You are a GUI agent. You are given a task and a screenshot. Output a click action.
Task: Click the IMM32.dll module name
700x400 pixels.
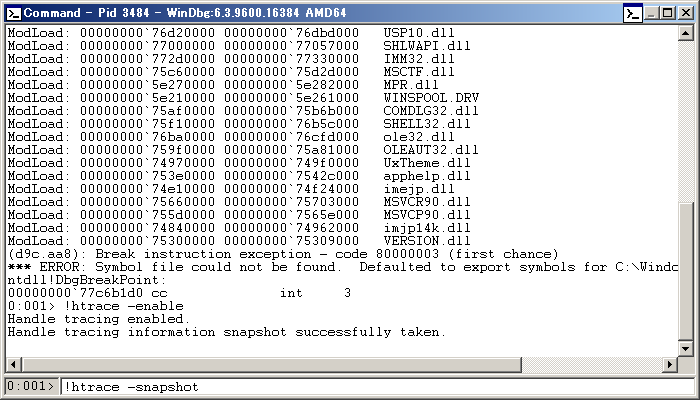[419, 59]
